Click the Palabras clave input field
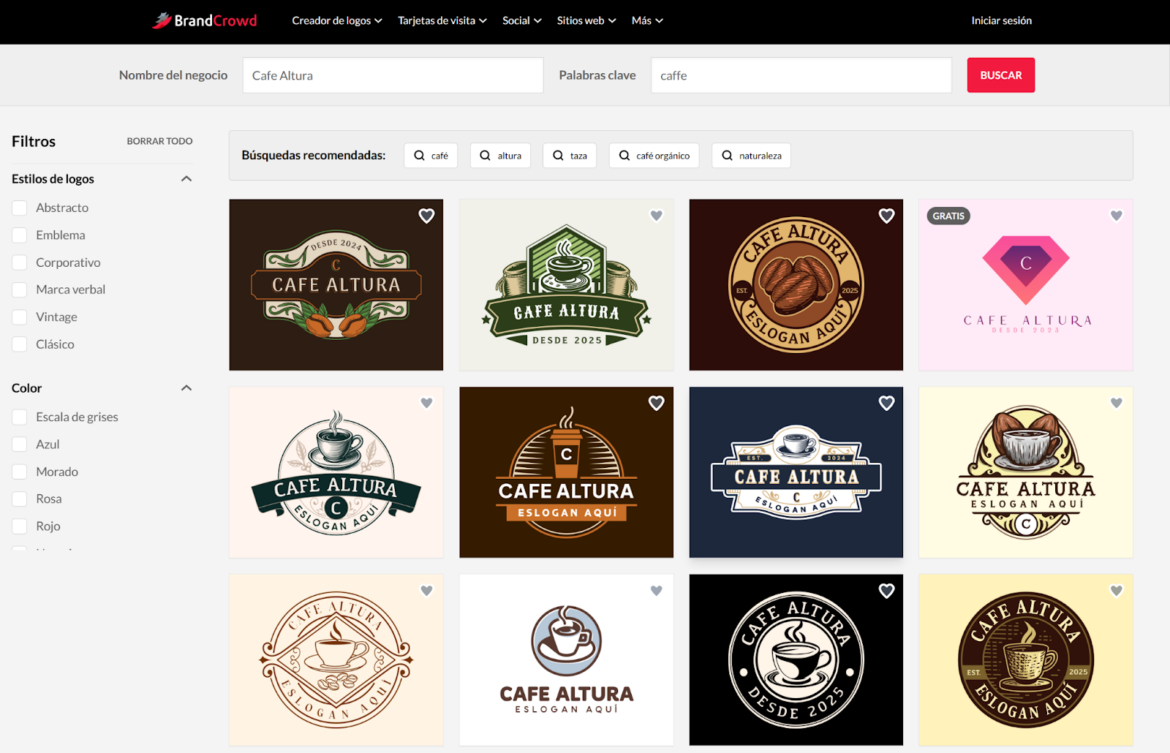Screen dimensions: 1170x753 click(x=800, y=74)
